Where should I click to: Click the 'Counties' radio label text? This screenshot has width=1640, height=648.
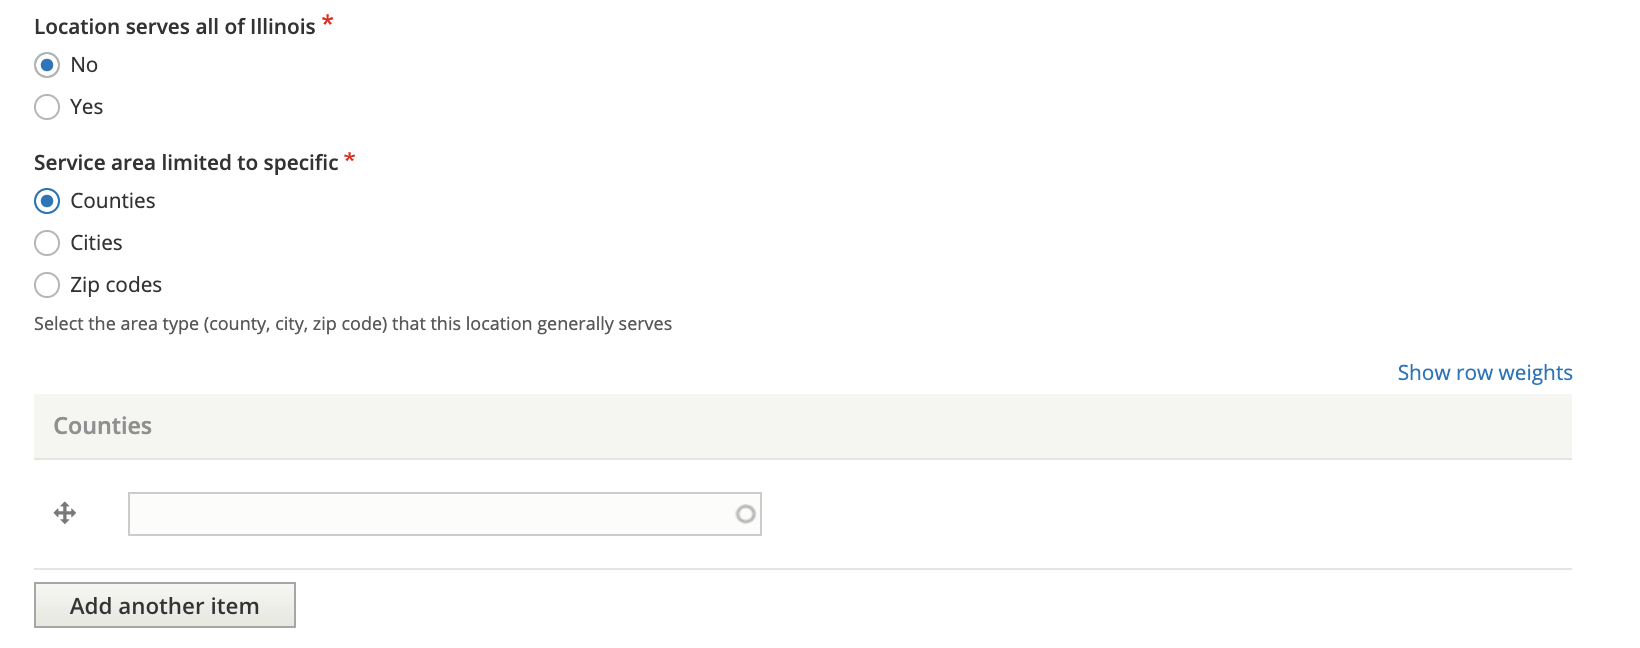pyautogui.click(x=113, y=201)
